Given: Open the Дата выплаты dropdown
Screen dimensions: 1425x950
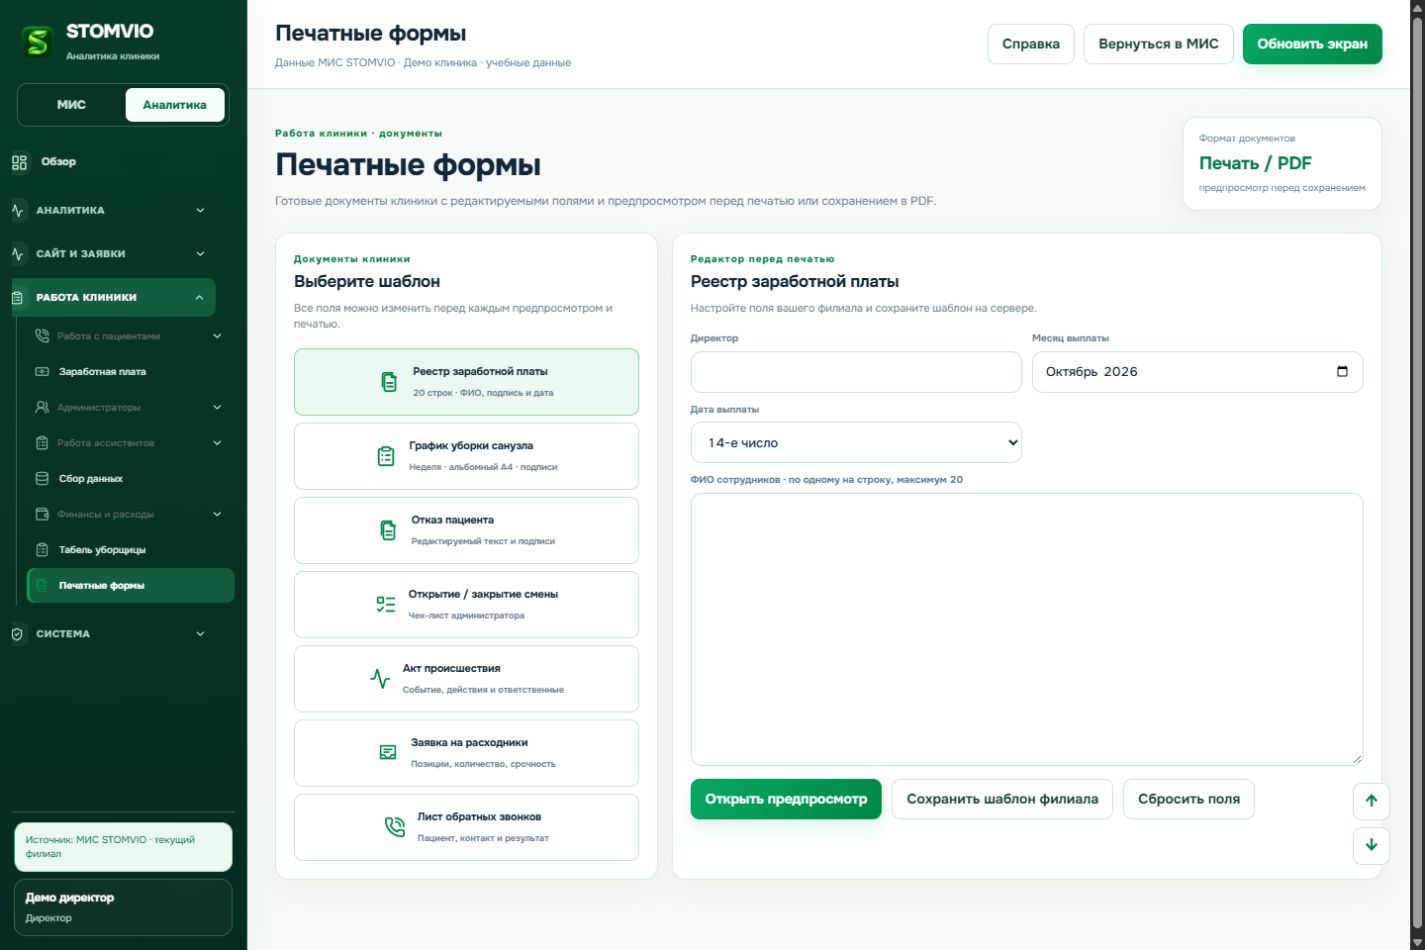Looking at the screenshot, I should (x=856, y=443).
